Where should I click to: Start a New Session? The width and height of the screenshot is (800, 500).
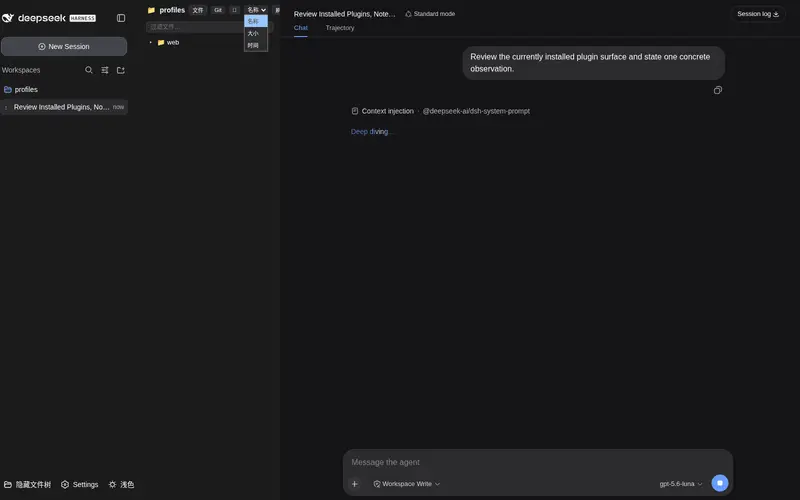click(64, 46)
